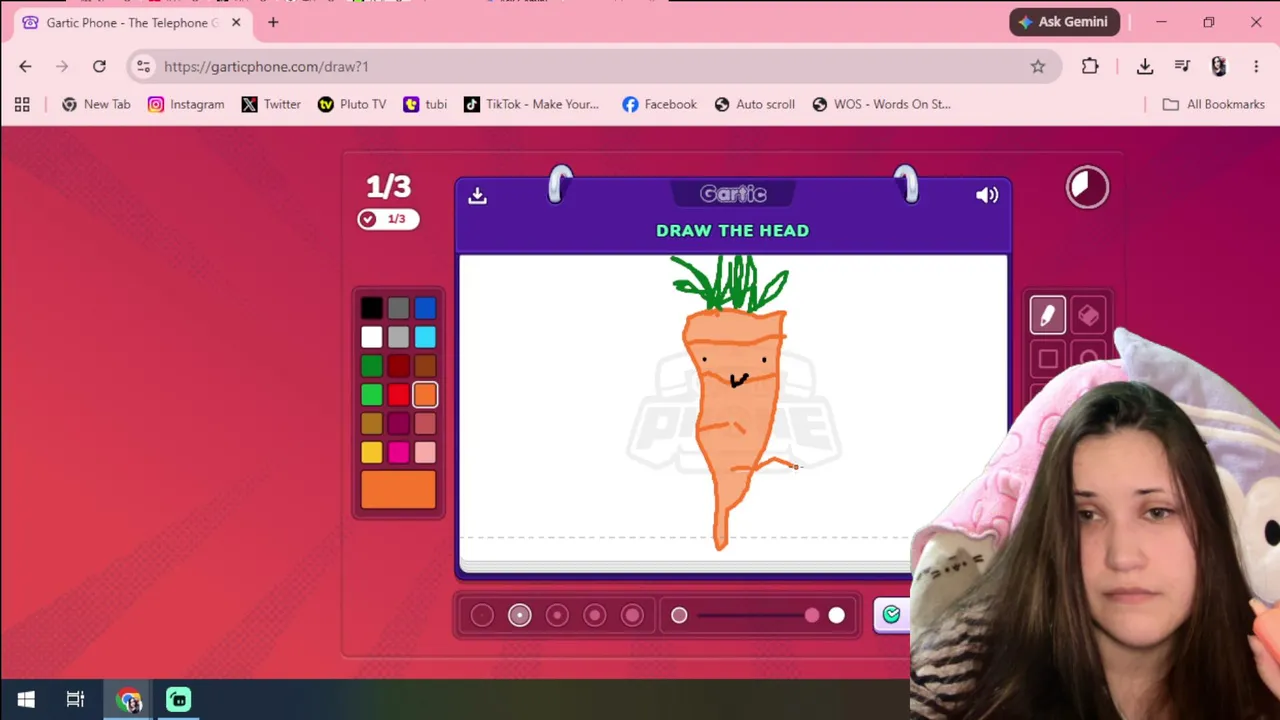The image size is (1280, 720).
Task: Open the Chrome three-dot menu
Action: click(x=1256, y=66)
